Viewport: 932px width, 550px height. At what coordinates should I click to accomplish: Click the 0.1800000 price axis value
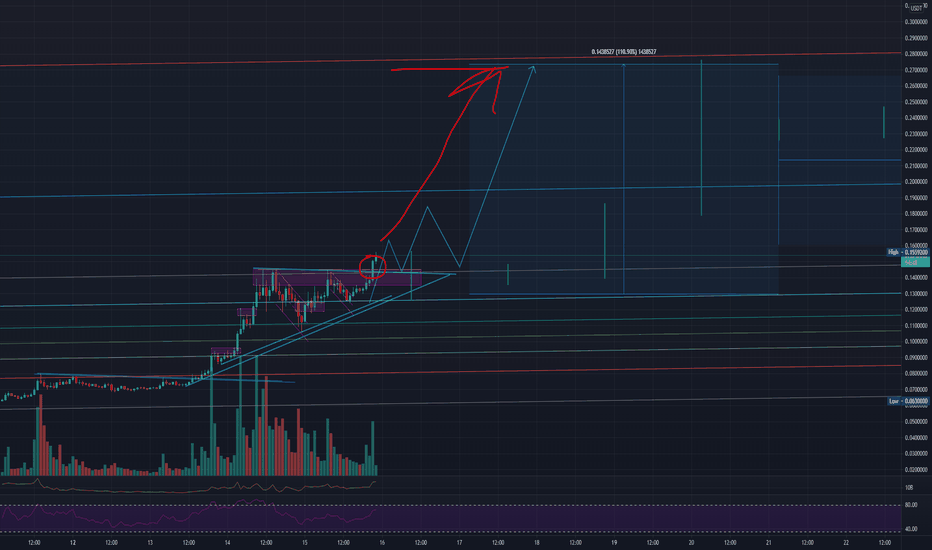[x=916, y=213]
